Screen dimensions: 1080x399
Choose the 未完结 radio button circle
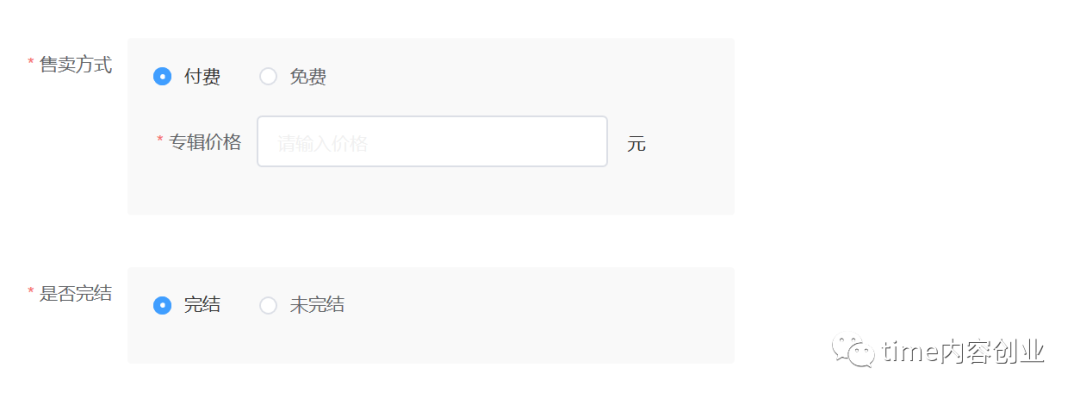point(268,305)
